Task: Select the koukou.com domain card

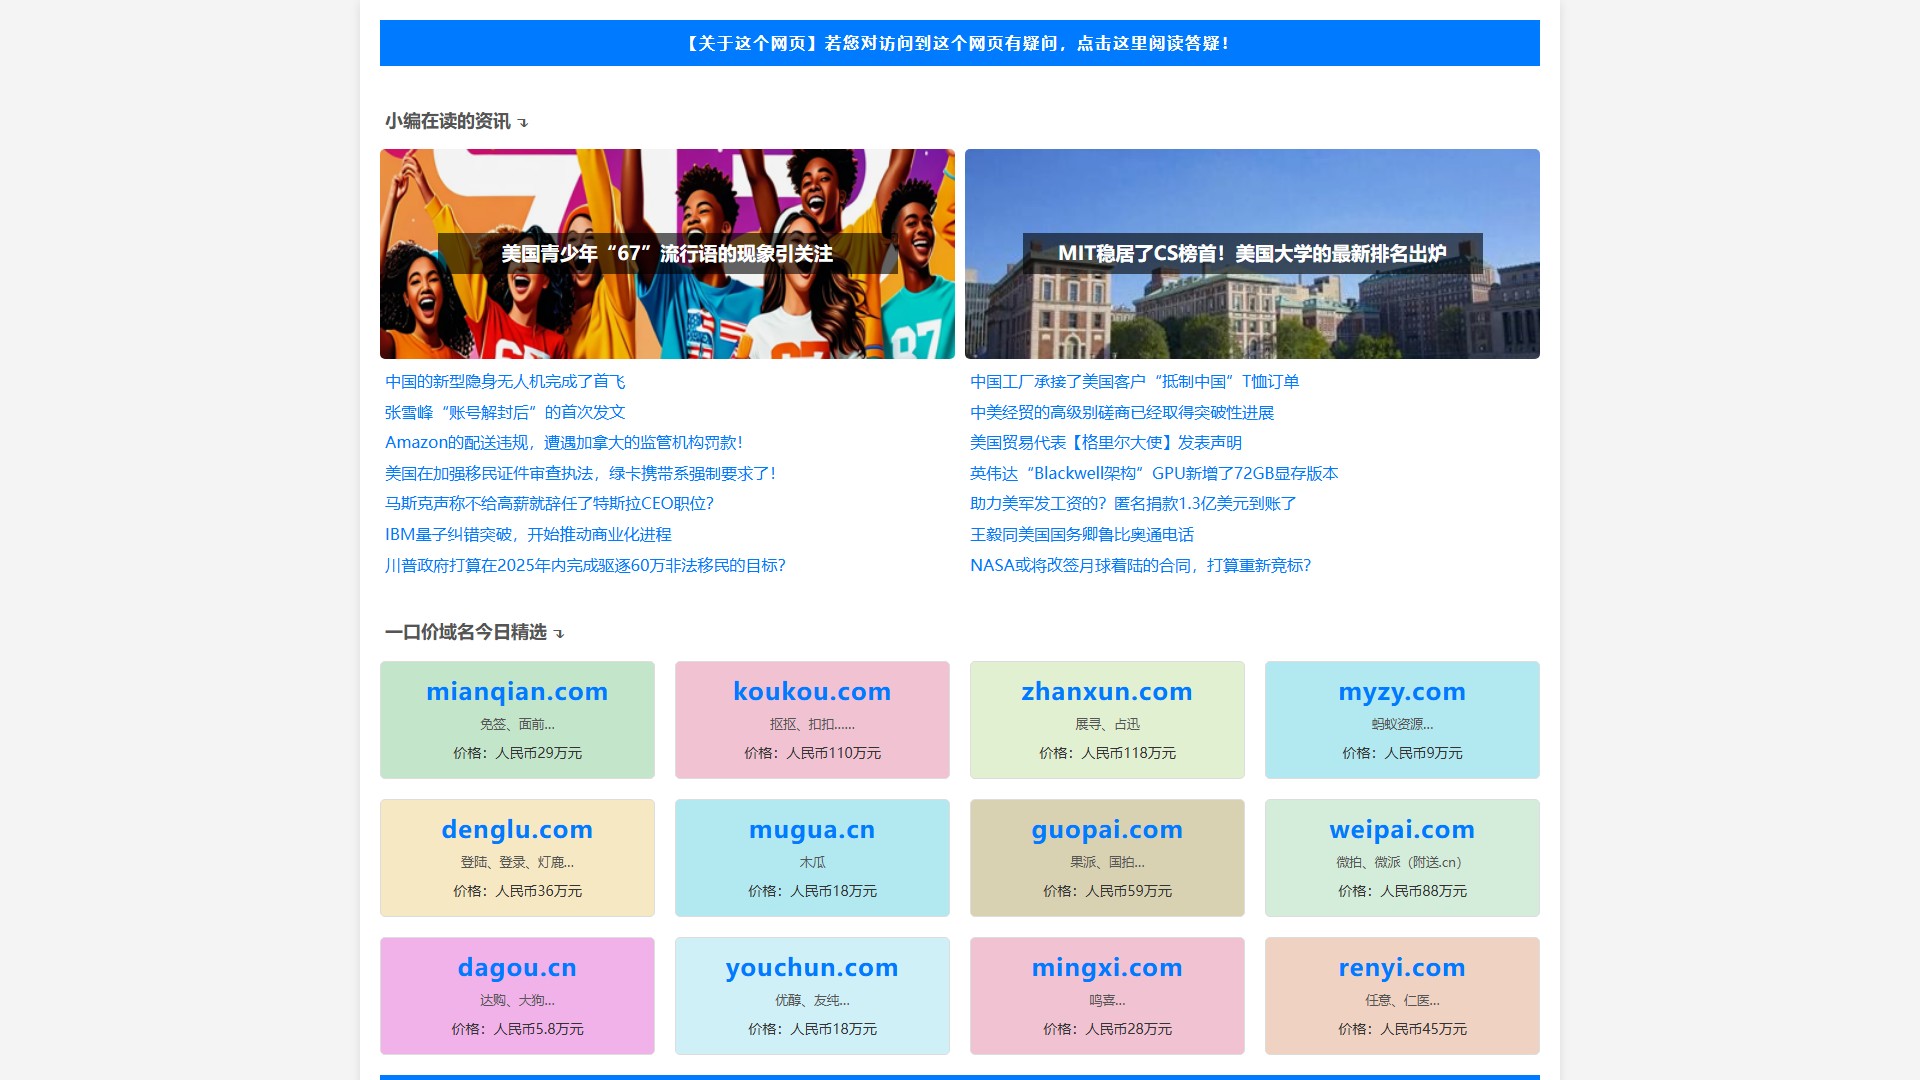Action: pos(812,719)
